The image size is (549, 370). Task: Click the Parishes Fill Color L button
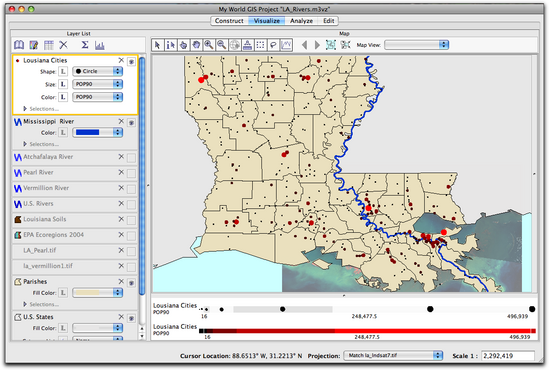click(63, 293)
